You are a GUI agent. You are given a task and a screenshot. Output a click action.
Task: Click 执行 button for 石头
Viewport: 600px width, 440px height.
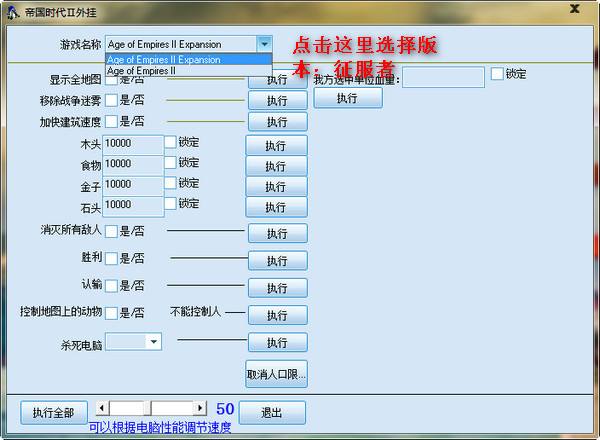coord(276,207)
